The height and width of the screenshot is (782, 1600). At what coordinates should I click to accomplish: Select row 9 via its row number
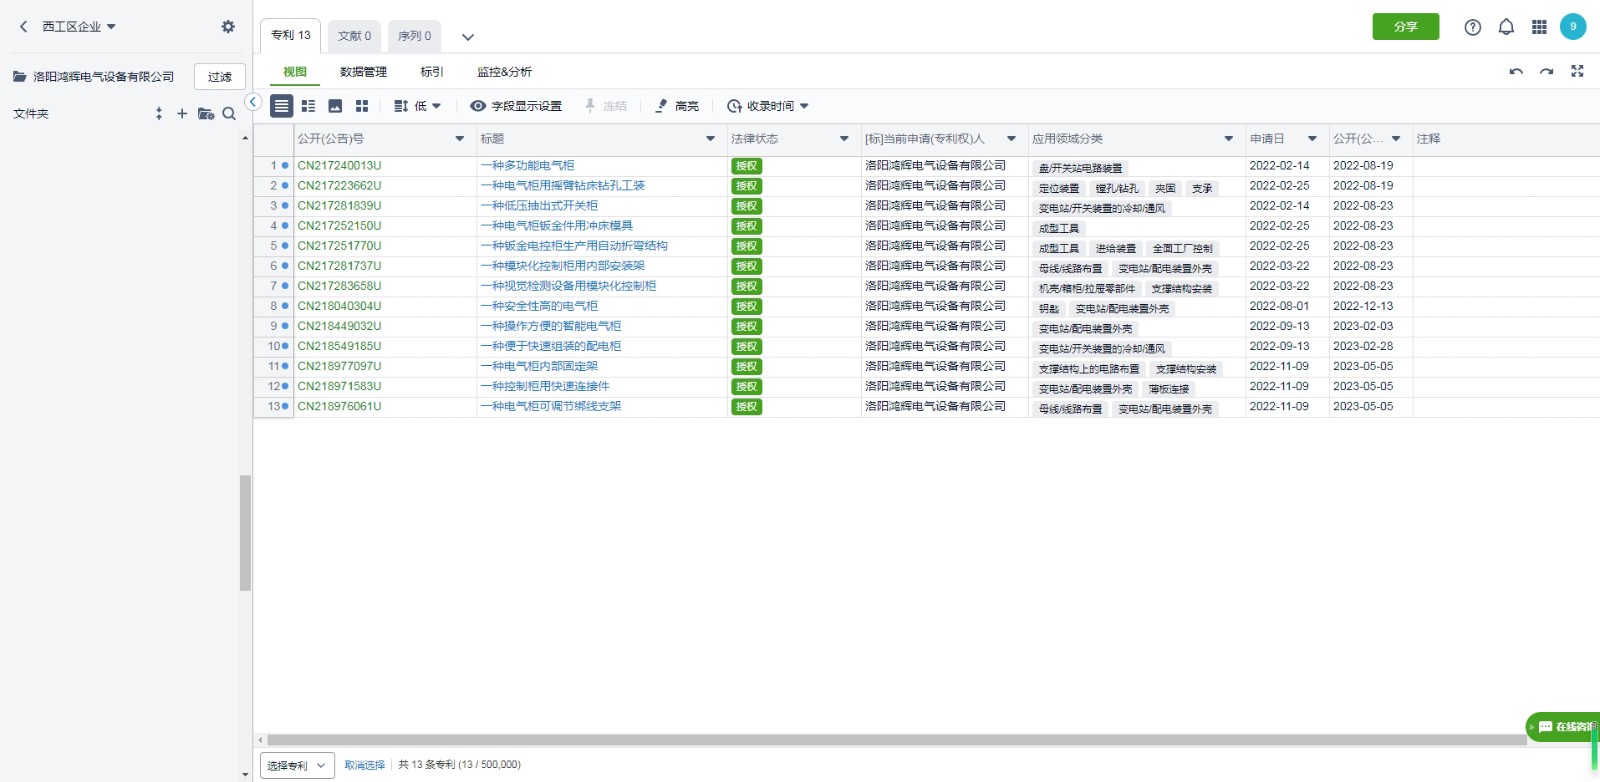[x=274, y=326]
